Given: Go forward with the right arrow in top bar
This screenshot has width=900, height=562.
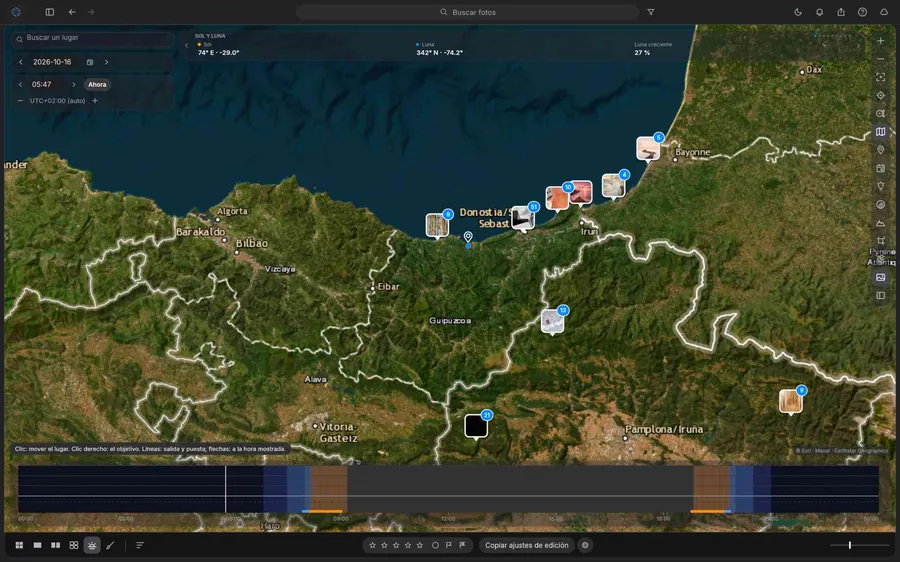Looking at the screenshot, I should tap(91, 12).
